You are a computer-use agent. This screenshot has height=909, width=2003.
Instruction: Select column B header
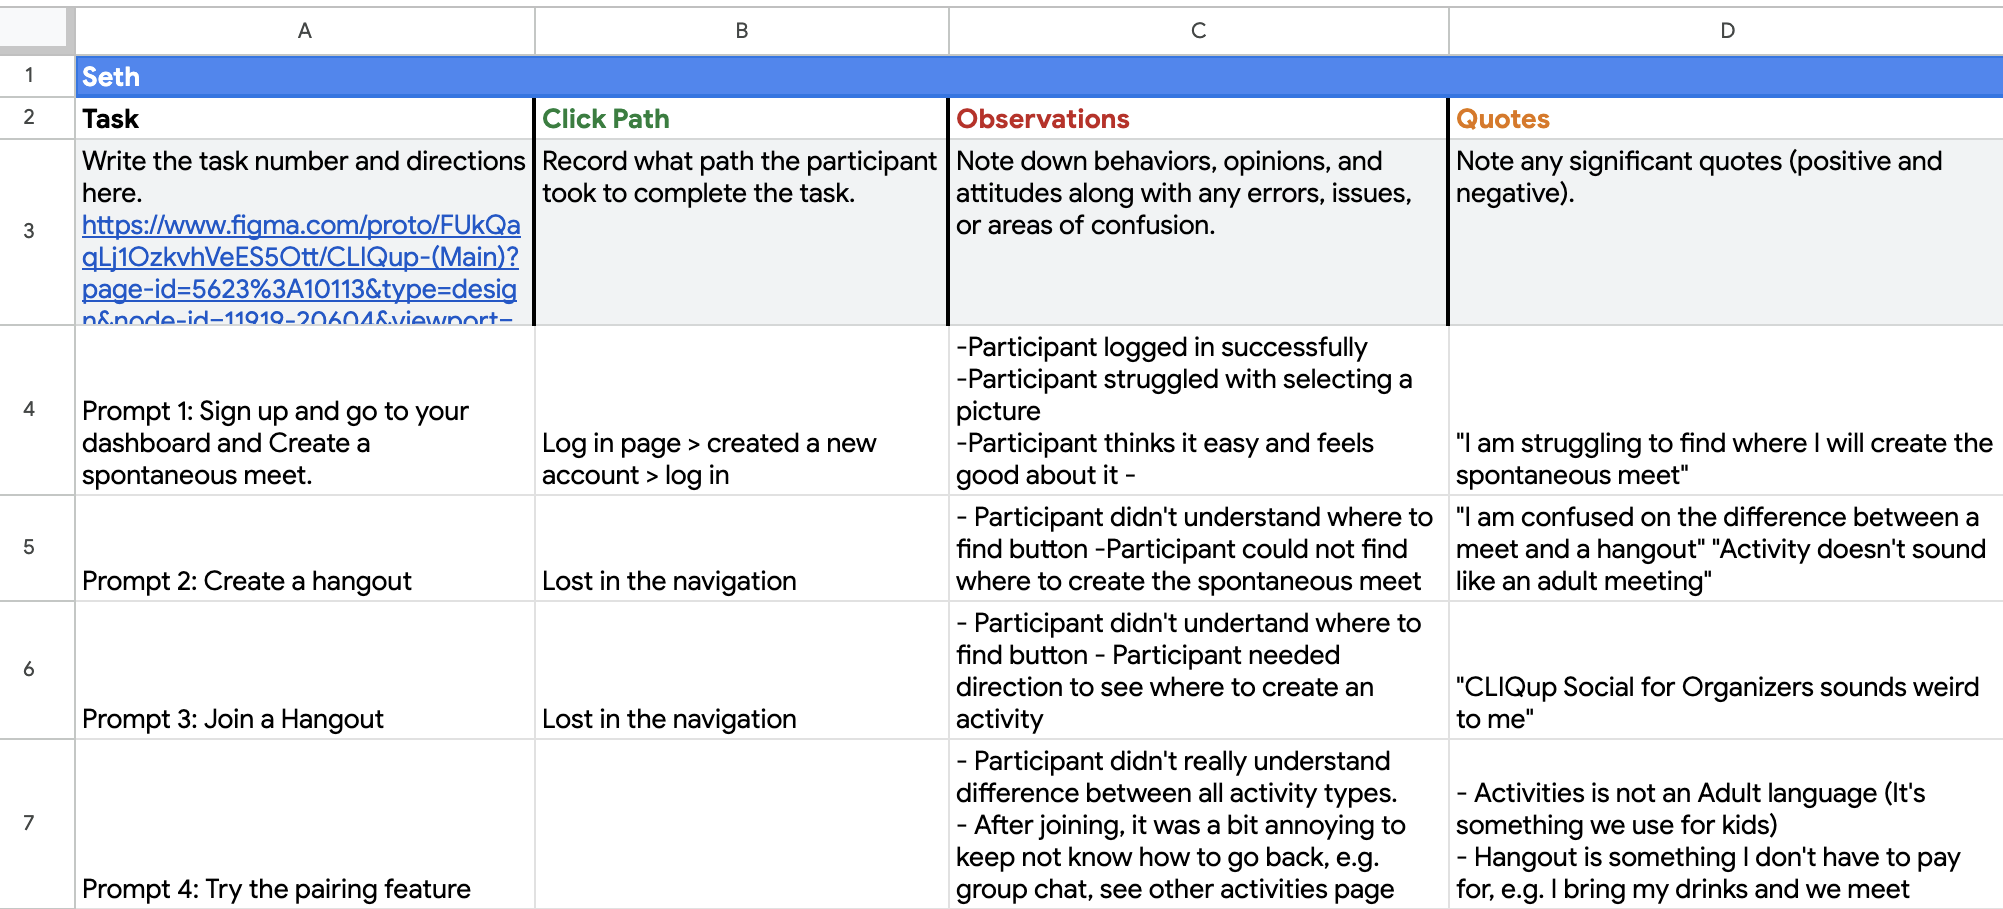742,31
